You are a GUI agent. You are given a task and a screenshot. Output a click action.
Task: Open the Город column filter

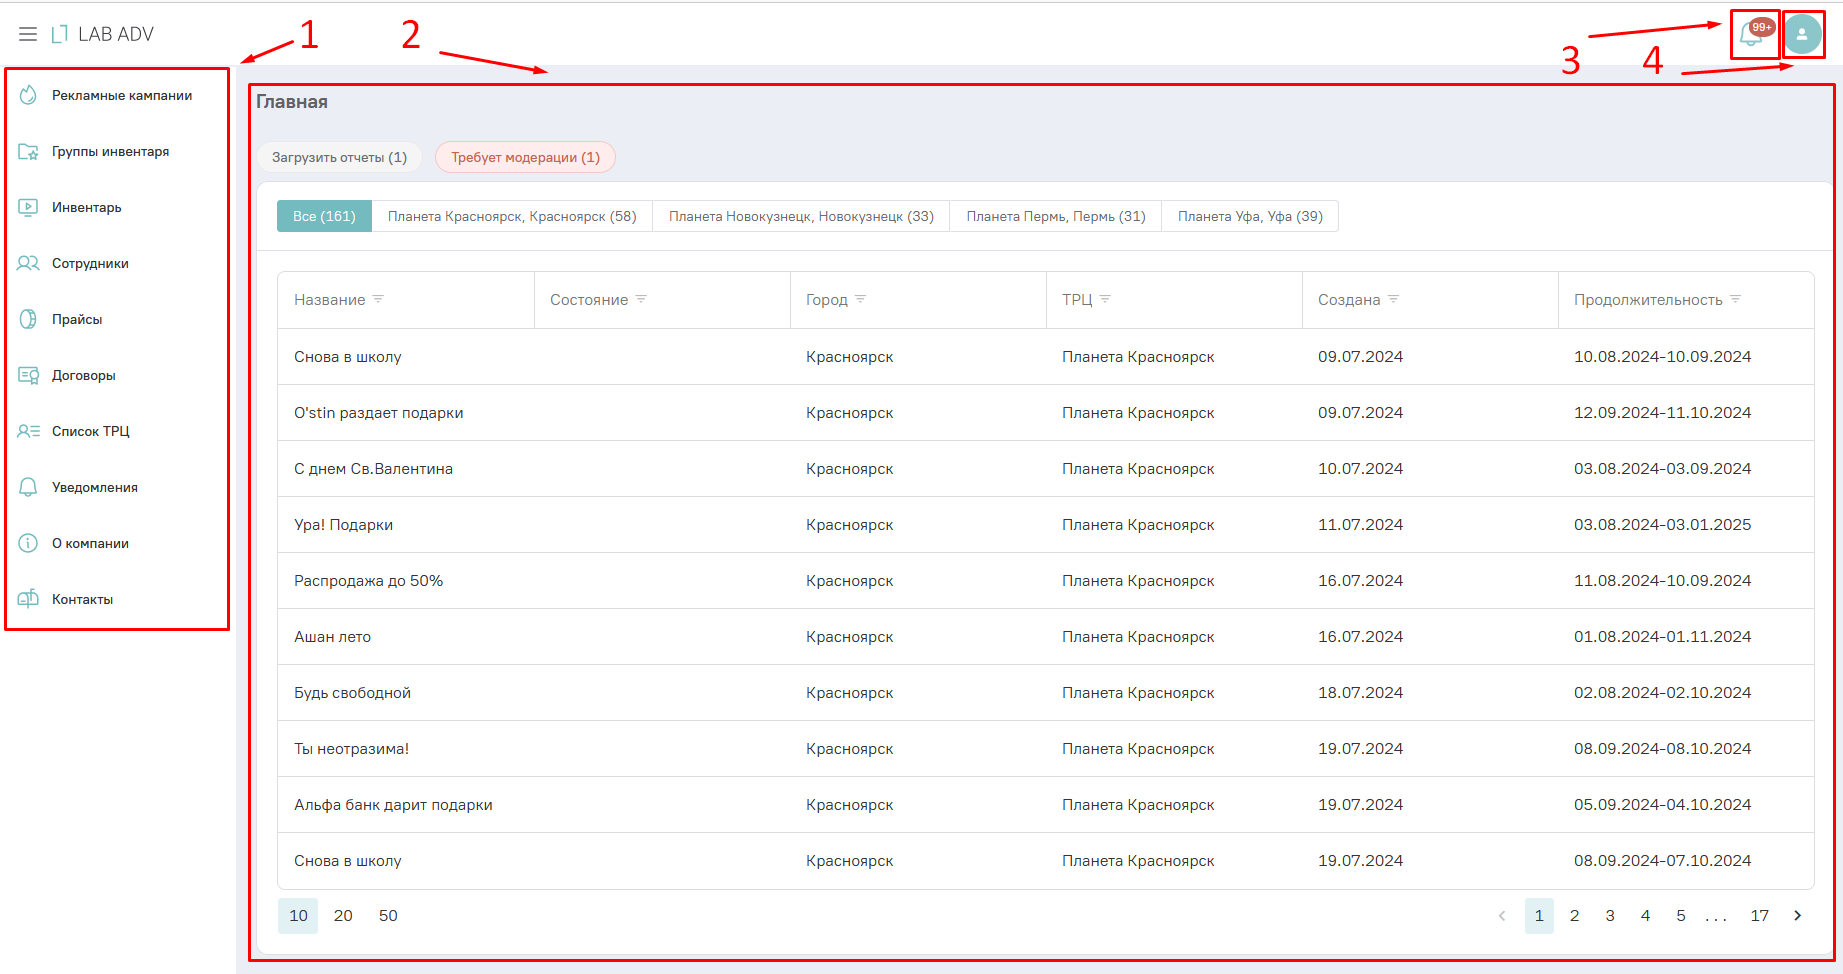860,299
